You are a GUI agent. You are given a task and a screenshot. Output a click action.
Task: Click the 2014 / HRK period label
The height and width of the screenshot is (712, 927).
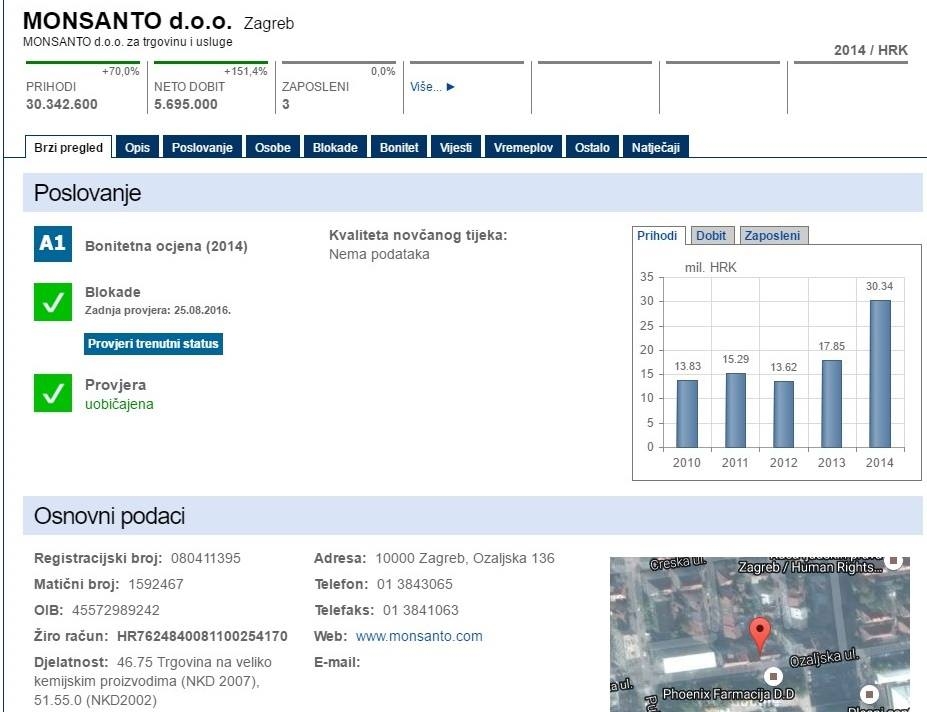tap(871, 50)
